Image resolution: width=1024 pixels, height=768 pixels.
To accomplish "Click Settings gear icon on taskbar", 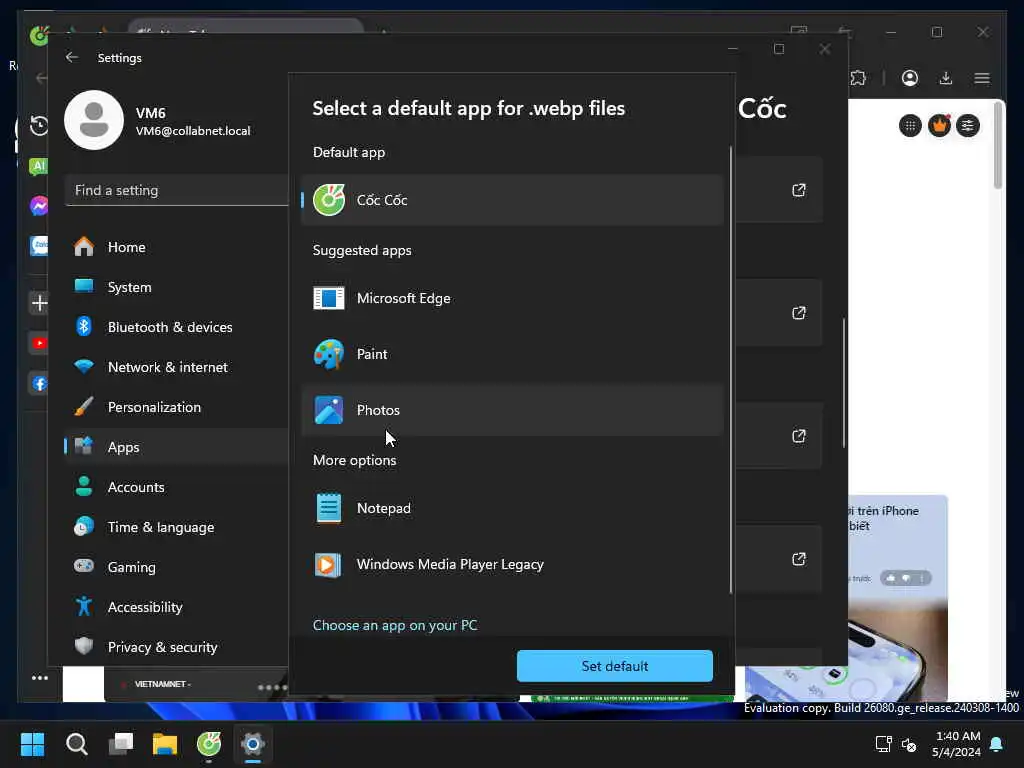I will (253, 744).
